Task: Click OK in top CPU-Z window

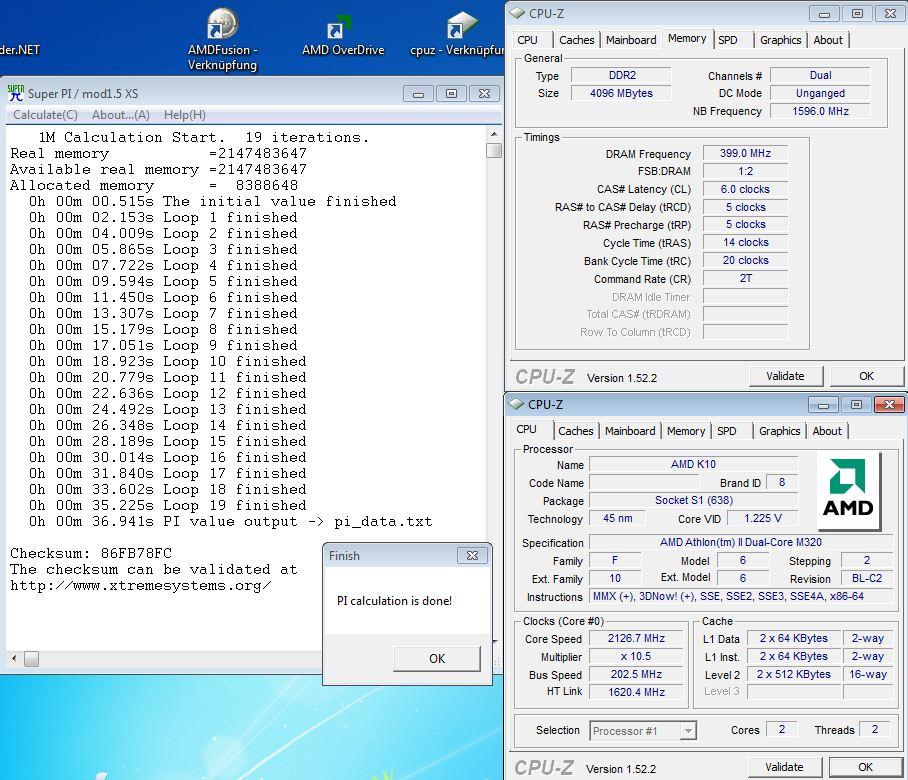Action: coord(866,376)
